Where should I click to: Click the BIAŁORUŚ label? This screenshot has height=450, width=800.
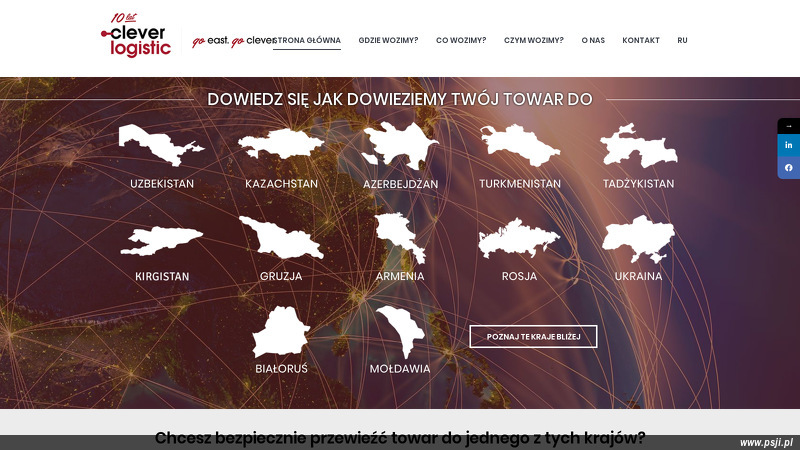[281, 368]
